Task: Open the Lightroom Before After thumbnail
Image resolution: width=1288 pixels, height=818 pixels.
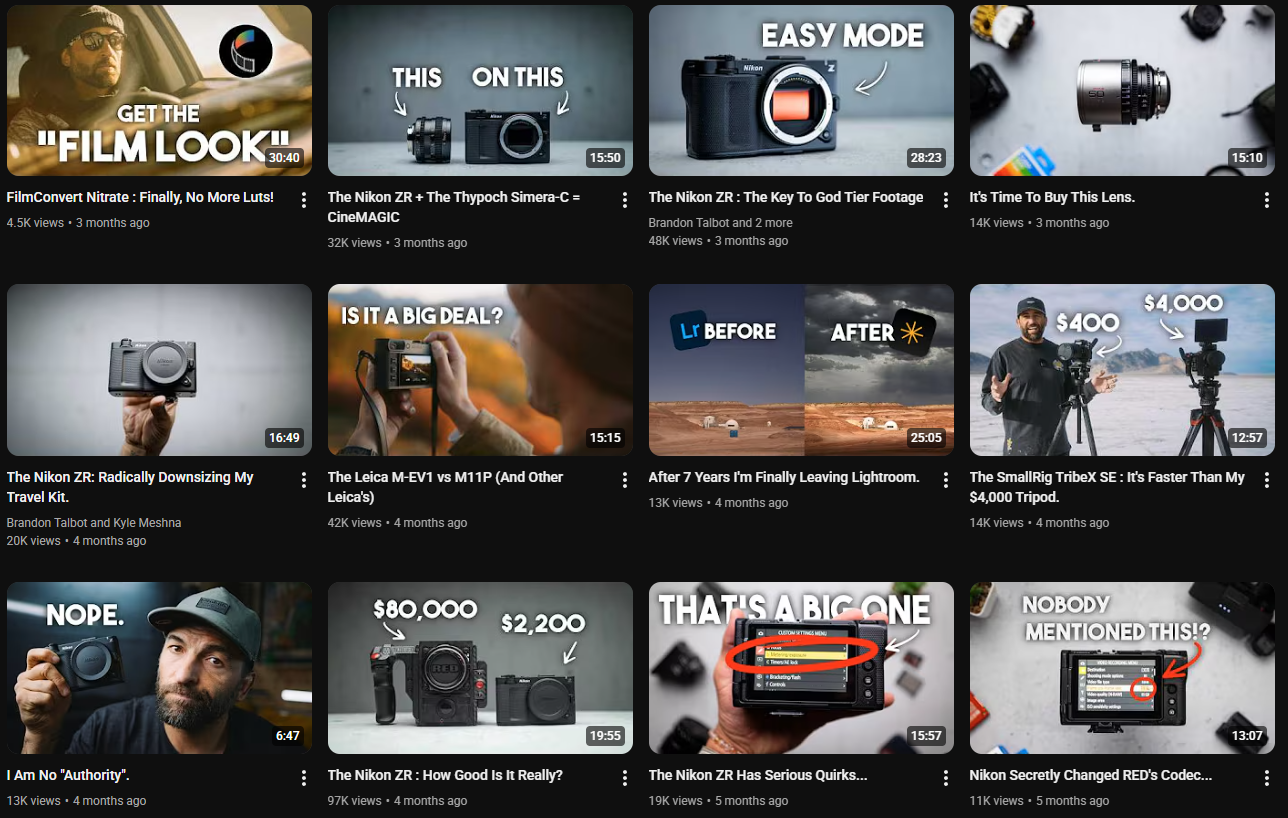Action: tap(801, 370)
